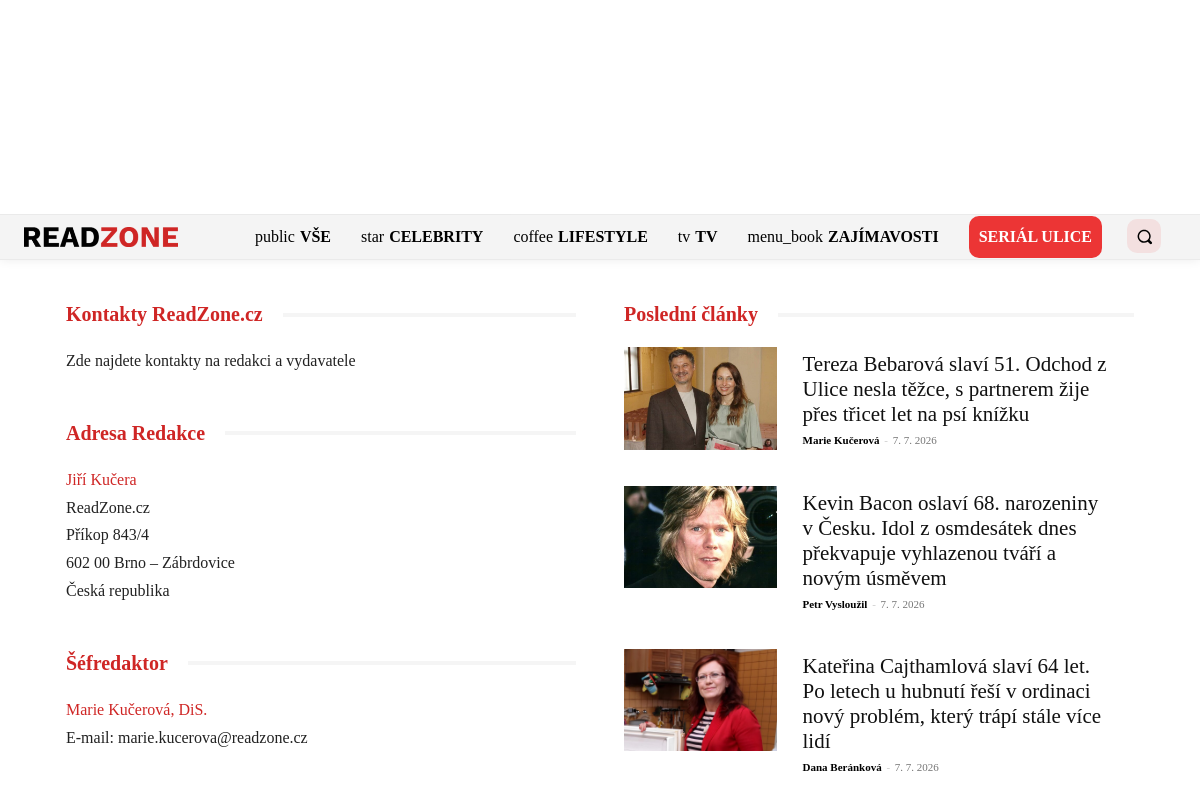Click the intro text about redakci a vydavatele
This screenshot has width=1200, height=800.
click(x=211, y=361)
